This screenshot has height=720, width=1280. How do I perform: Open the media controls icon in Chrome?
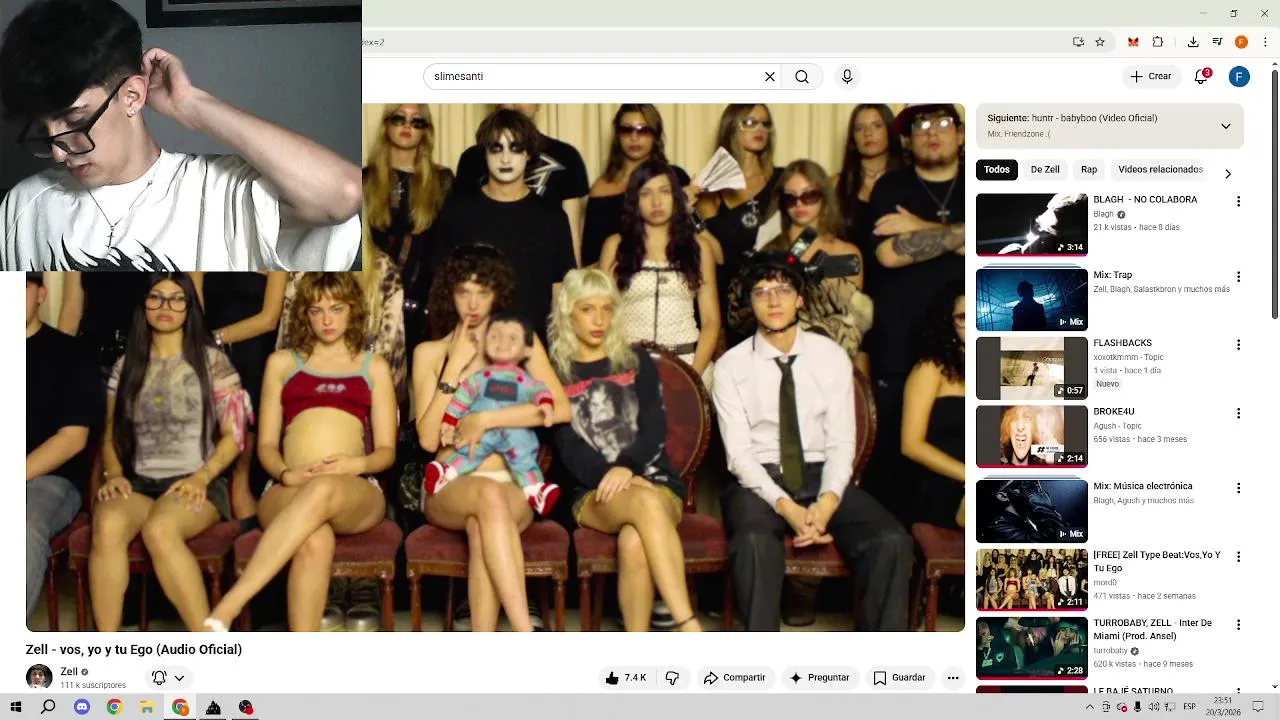coord(1217,42)
